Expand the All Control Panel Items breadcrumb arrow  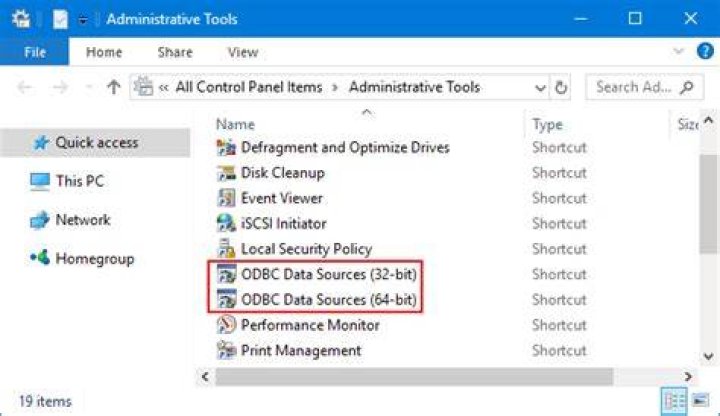pyautogui.click(x=335, y=87)
